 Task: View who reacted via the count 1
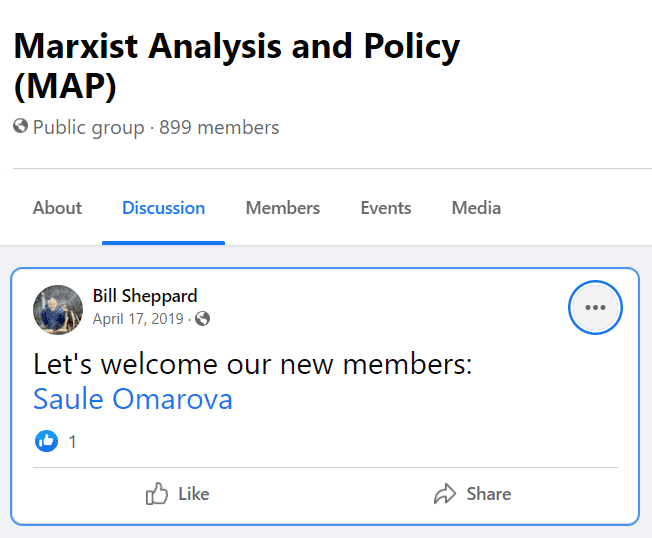click(72, 442)
